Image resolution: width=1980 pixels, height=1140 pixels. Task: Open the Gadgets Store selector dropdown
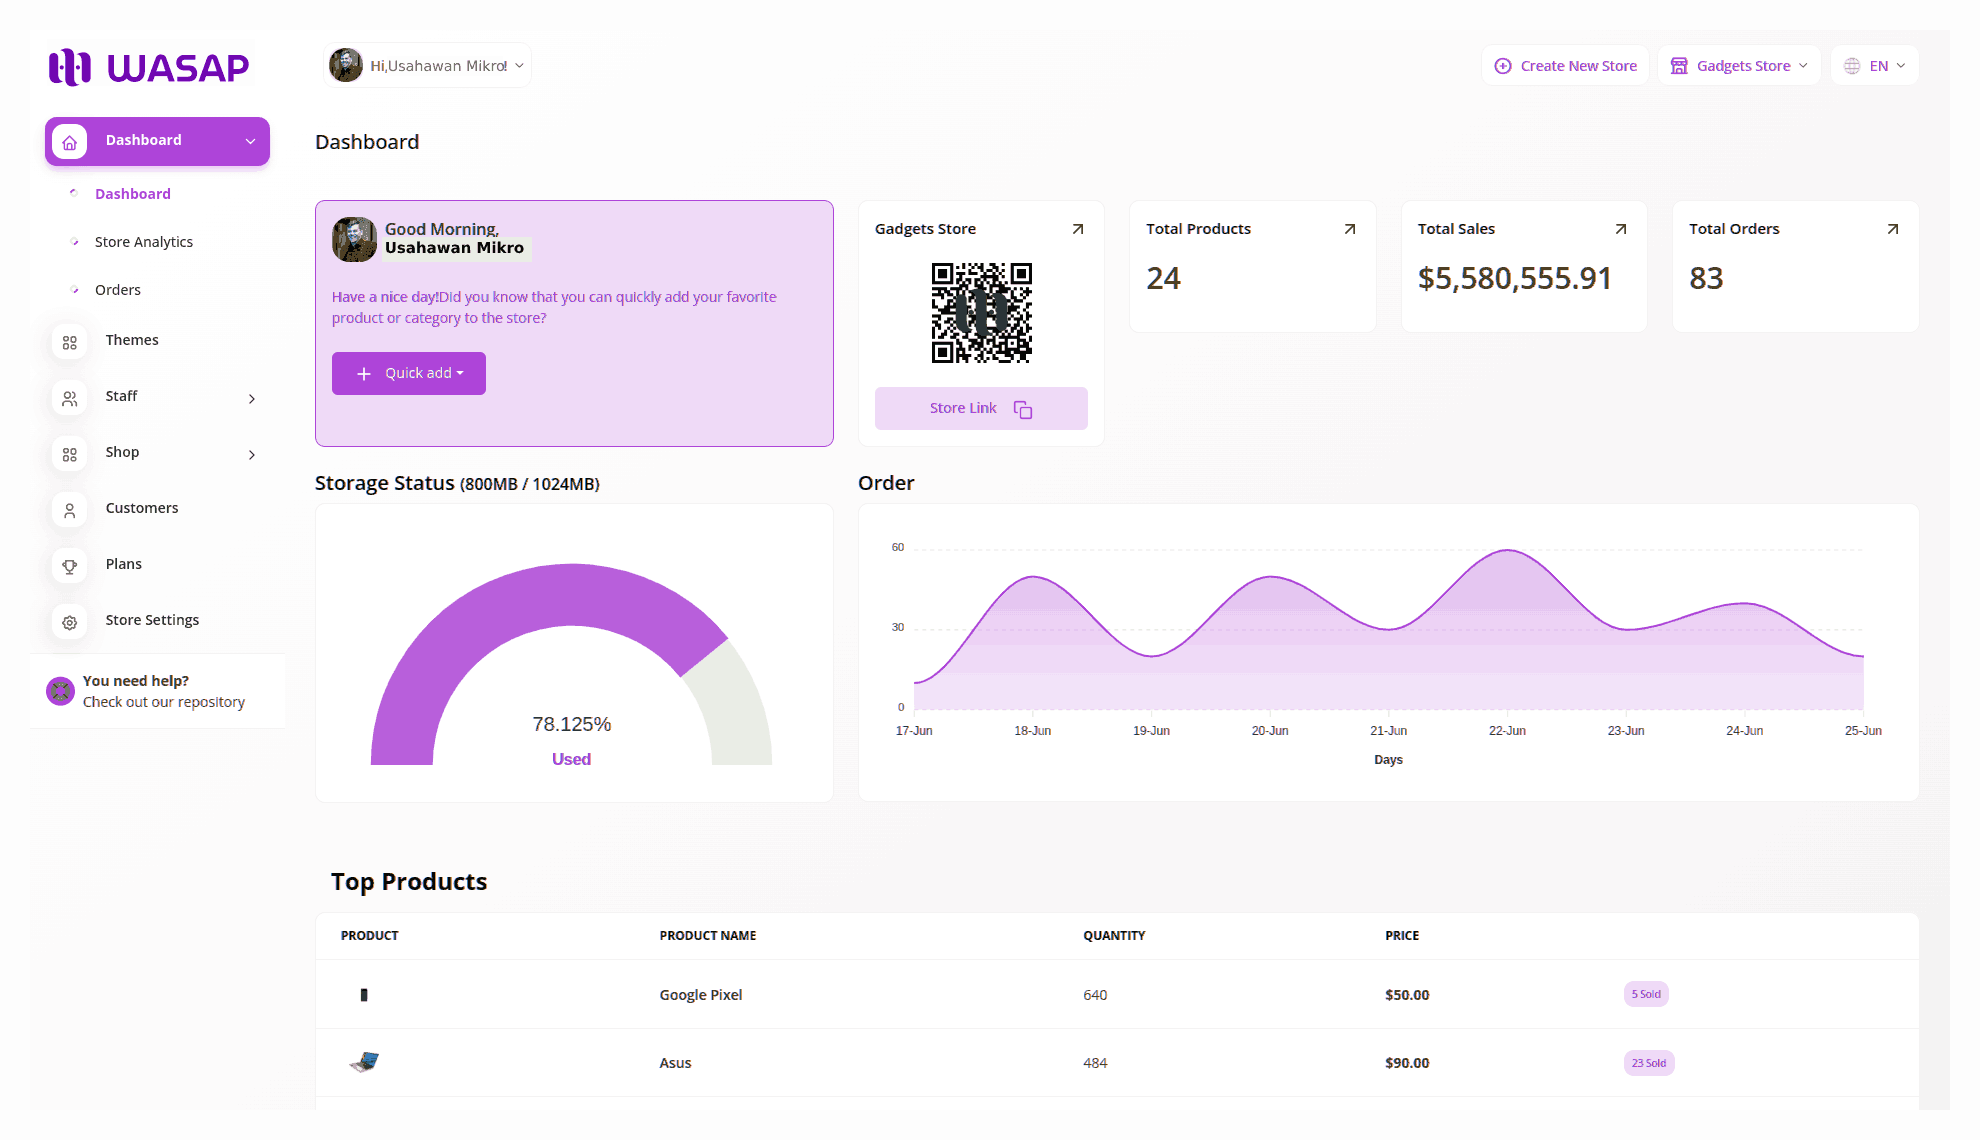point(1739,66)
